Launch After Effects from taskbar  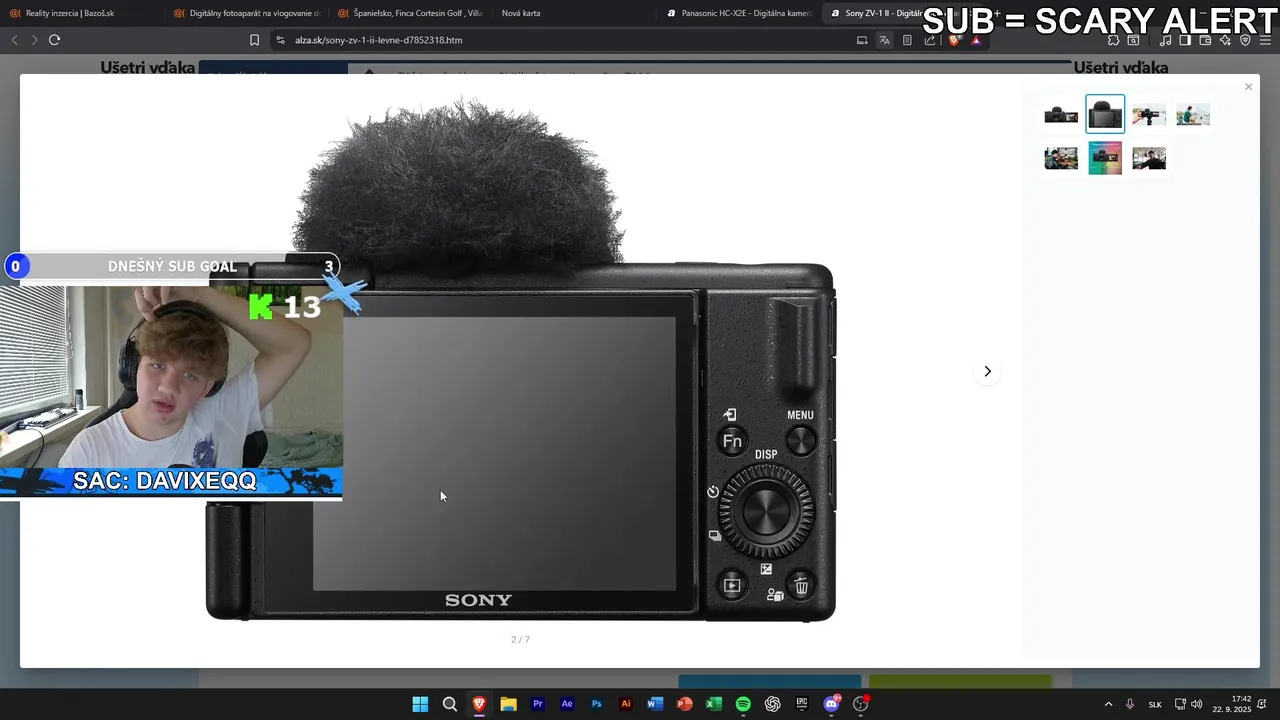567,704
